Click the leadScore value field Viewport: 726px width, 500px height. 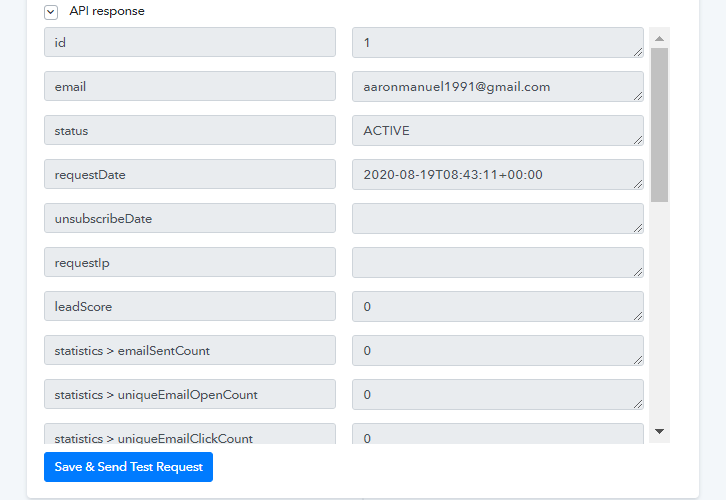[498, 306]
